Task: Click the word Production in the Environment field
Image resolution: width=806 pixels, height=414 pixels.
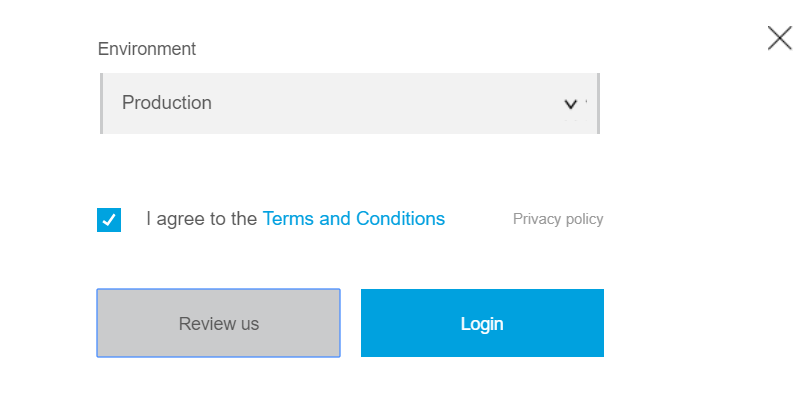Action: tap(167, 103)
